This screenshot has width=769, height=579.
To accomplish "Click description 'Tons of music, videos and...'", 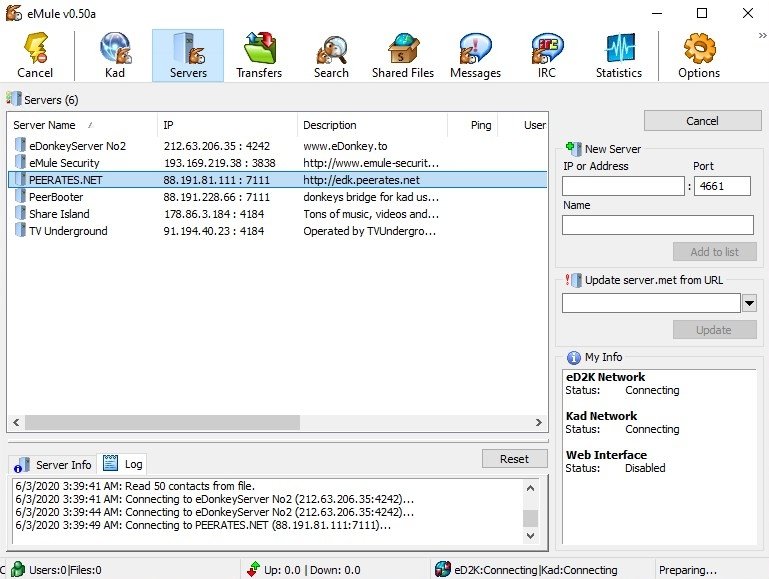I will [x=371, y=214].
